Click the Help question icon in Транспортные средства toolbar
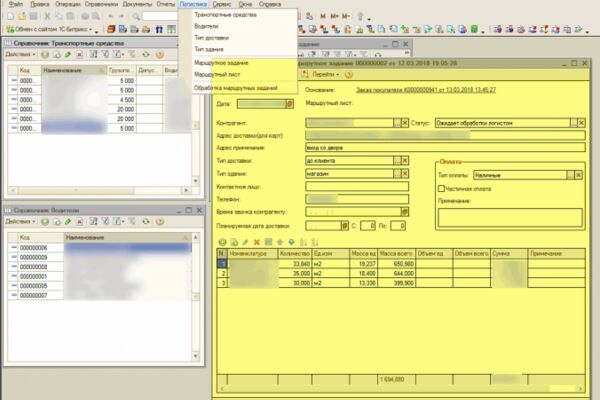The image size is (600, 400). 160,55
